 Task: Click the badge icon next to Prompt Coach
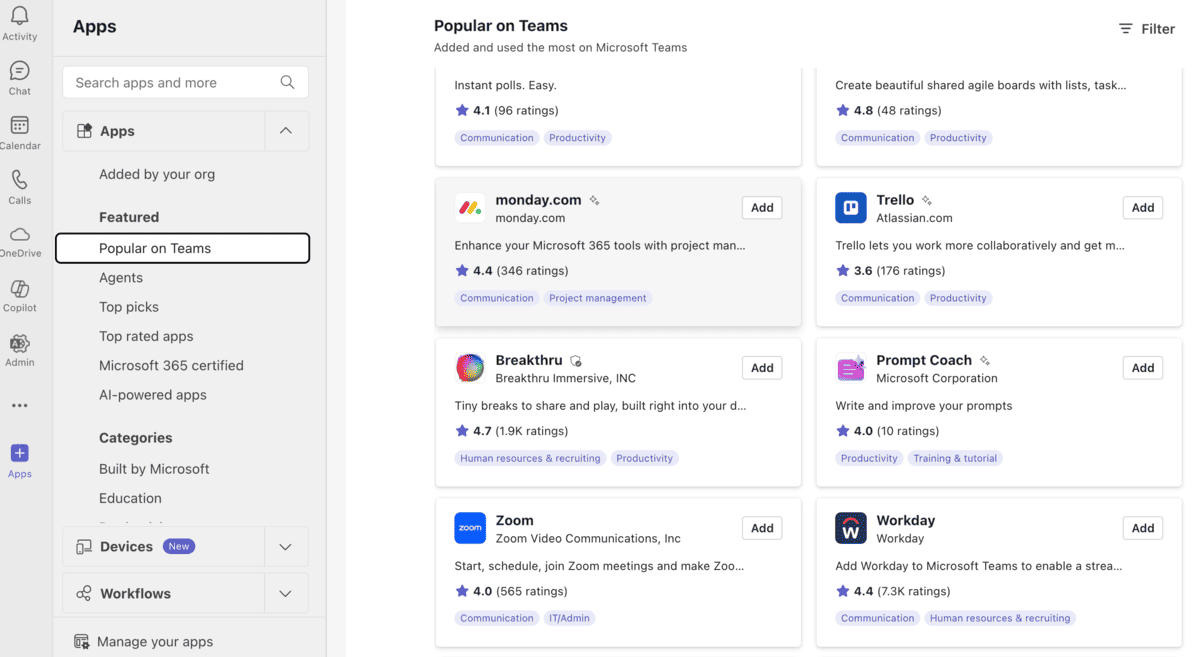tap(984, 360)
